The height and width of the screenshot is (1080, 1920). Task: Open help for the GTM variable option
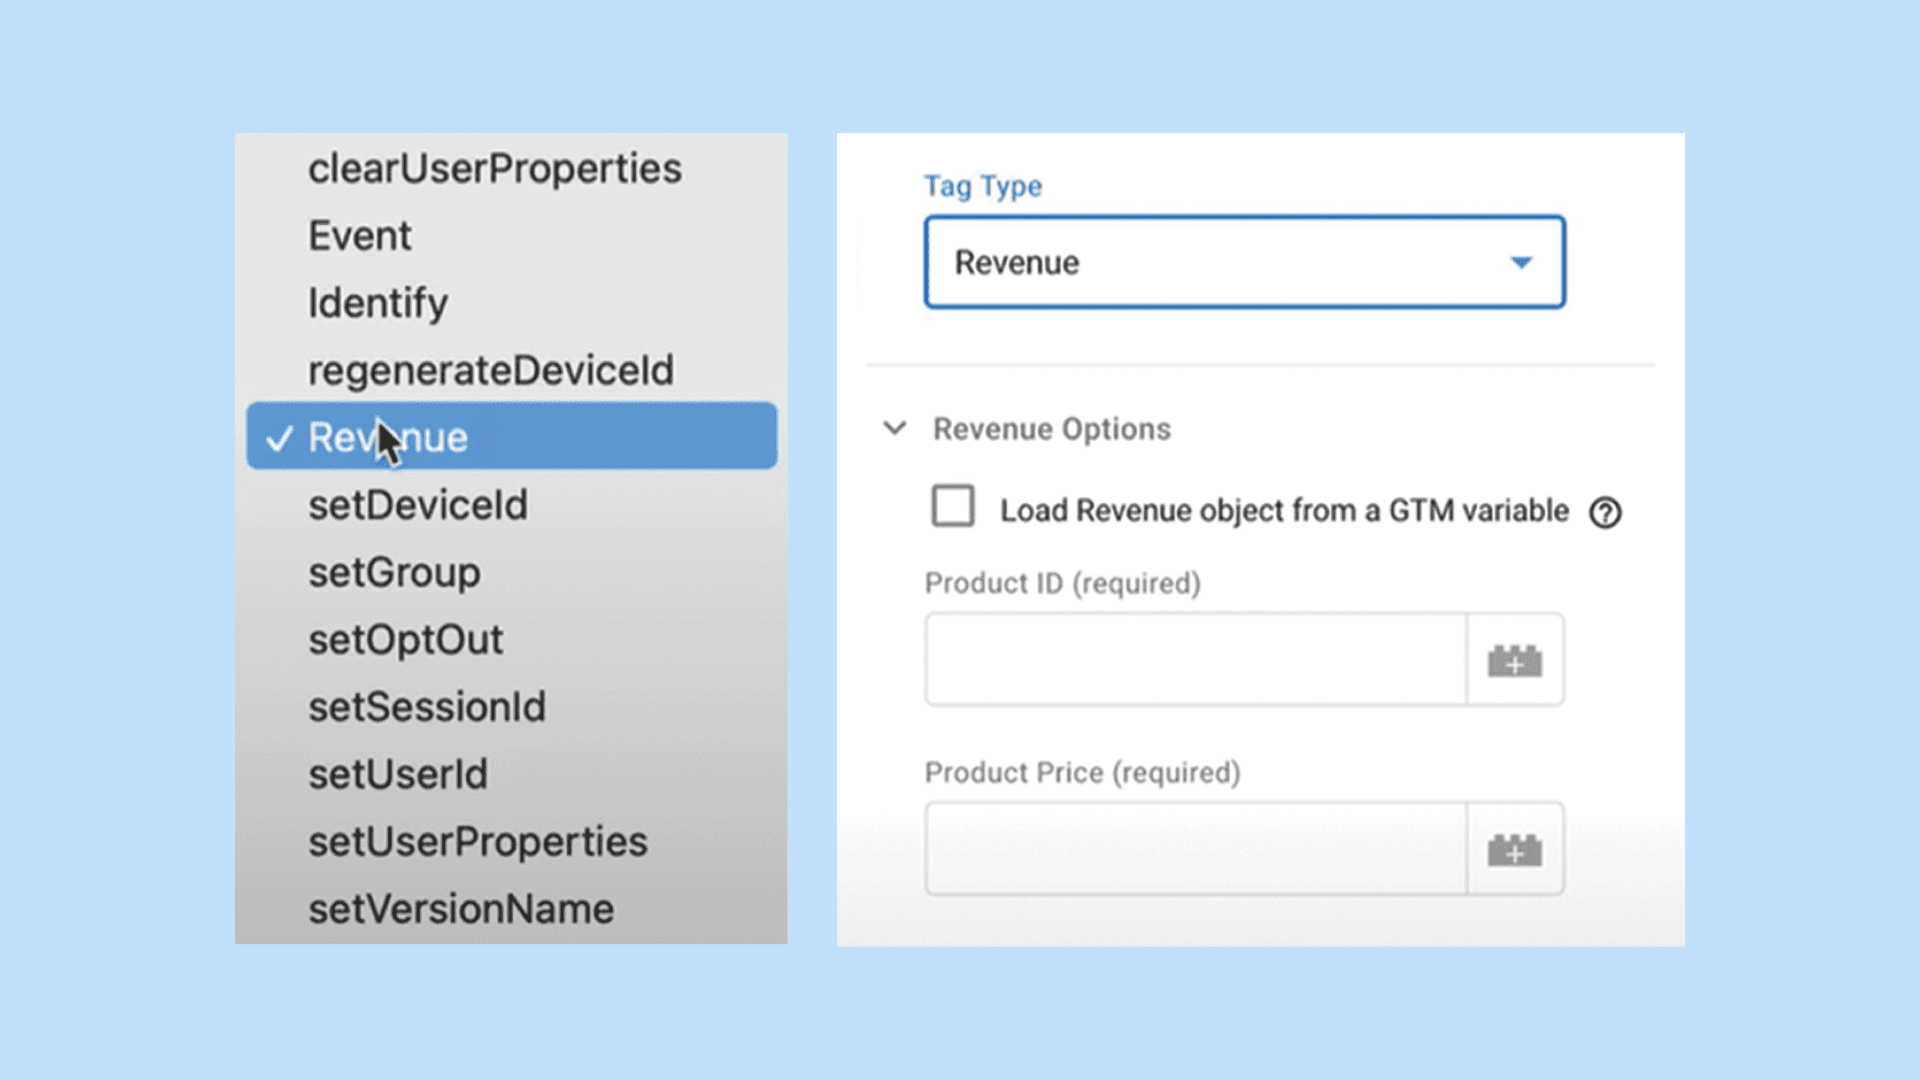coord(1606,512)
